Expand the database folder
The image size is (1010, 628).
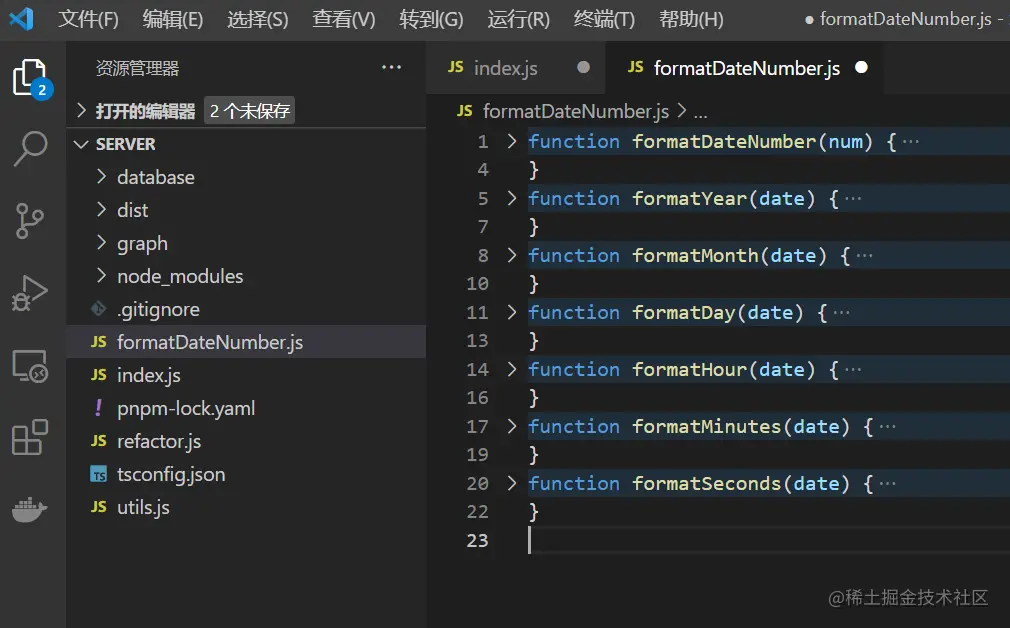tap(155, 177)
